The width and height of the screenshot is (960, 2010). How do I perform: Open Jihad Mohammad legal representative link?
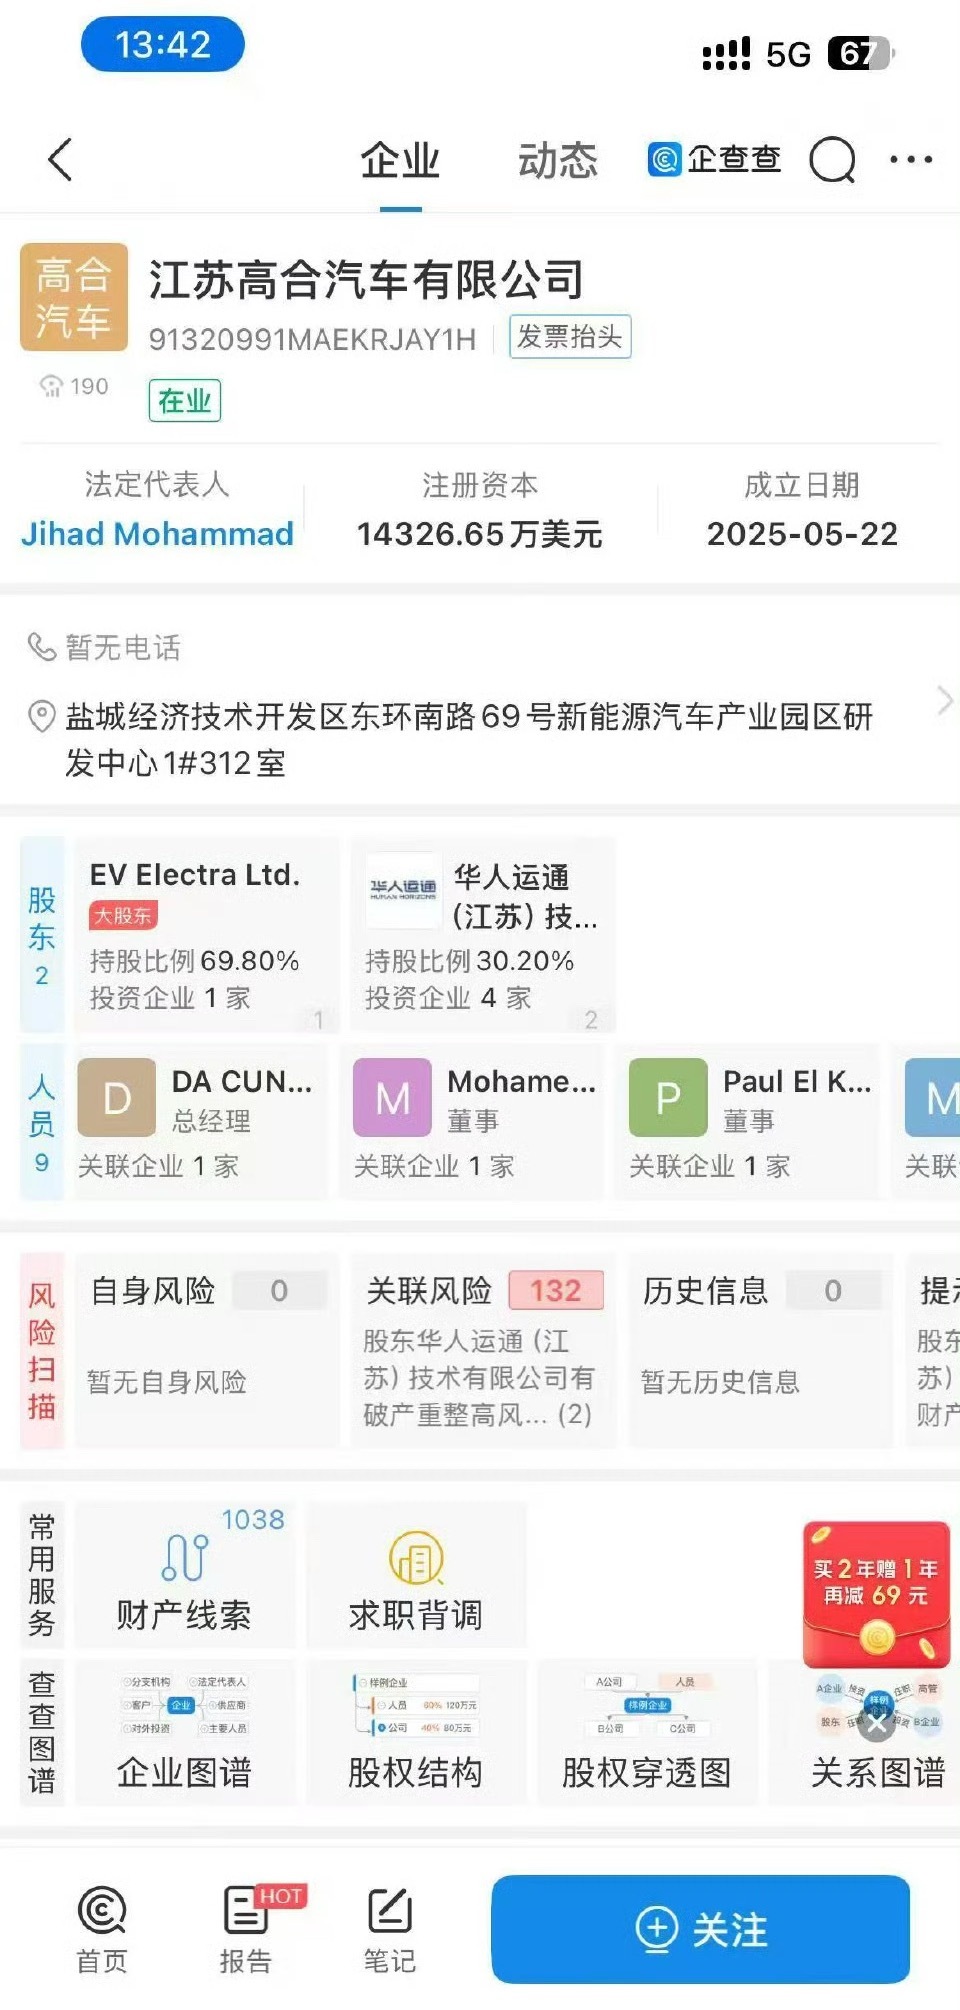click(x=157, y=533)
